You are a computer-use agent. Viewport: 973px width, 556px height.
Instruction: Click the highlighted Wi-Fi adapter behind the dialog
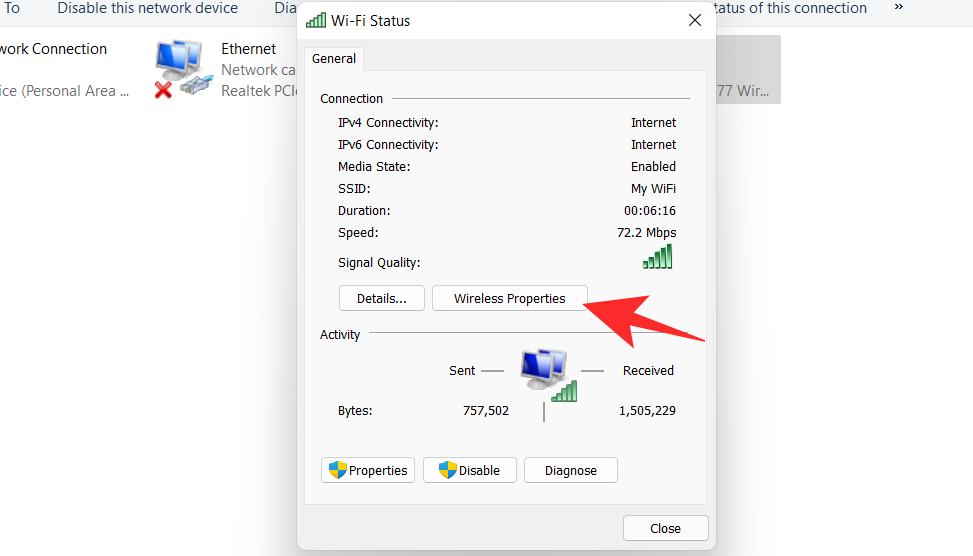tap(746, 70)
